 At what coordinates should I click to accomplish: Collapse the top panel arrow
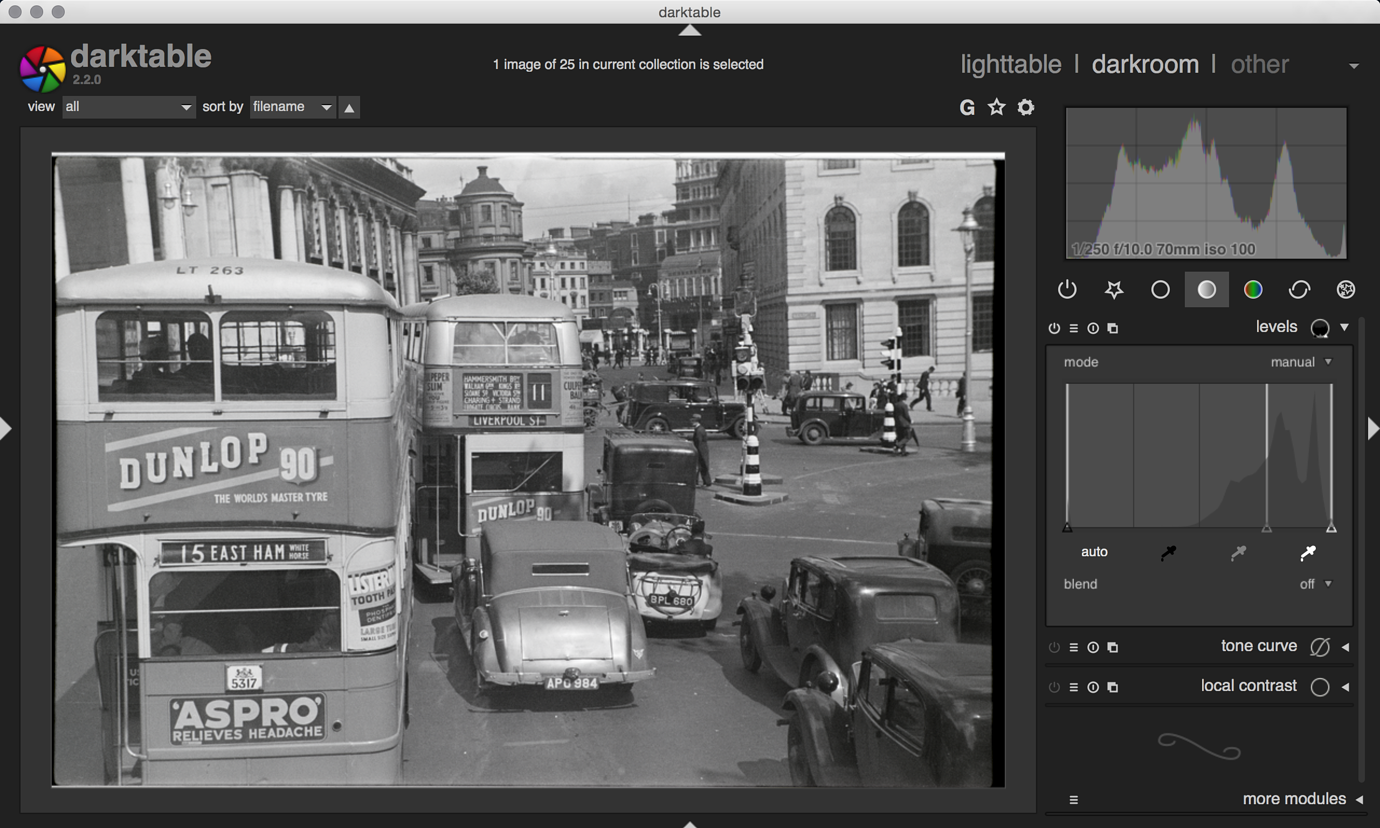click(x=690, y=30)
